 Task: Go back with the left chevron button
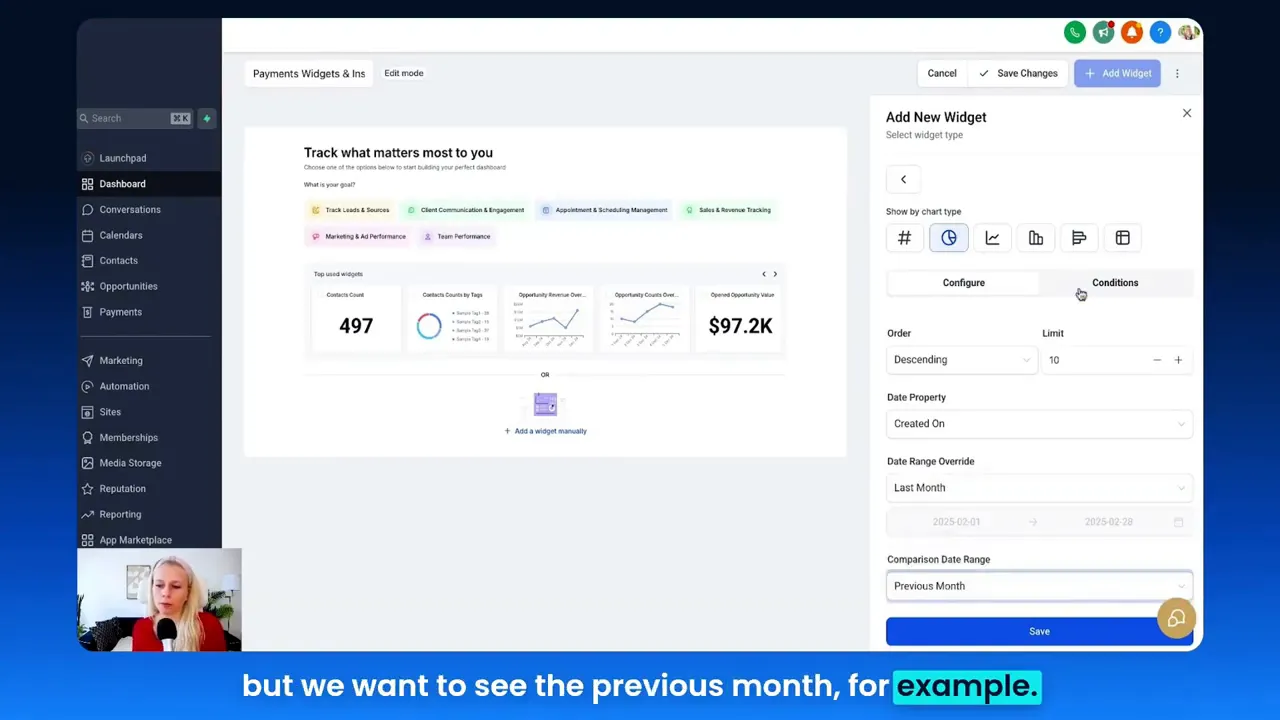tap(903, 180)
